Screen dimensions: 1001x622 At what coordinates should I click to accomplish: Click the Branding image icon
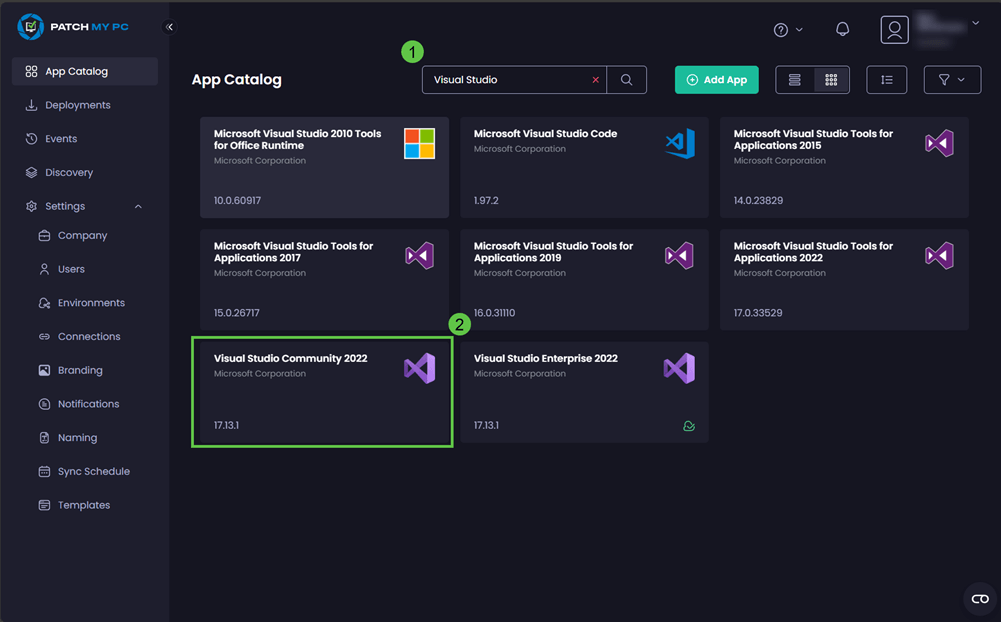(x=44, y=370)
